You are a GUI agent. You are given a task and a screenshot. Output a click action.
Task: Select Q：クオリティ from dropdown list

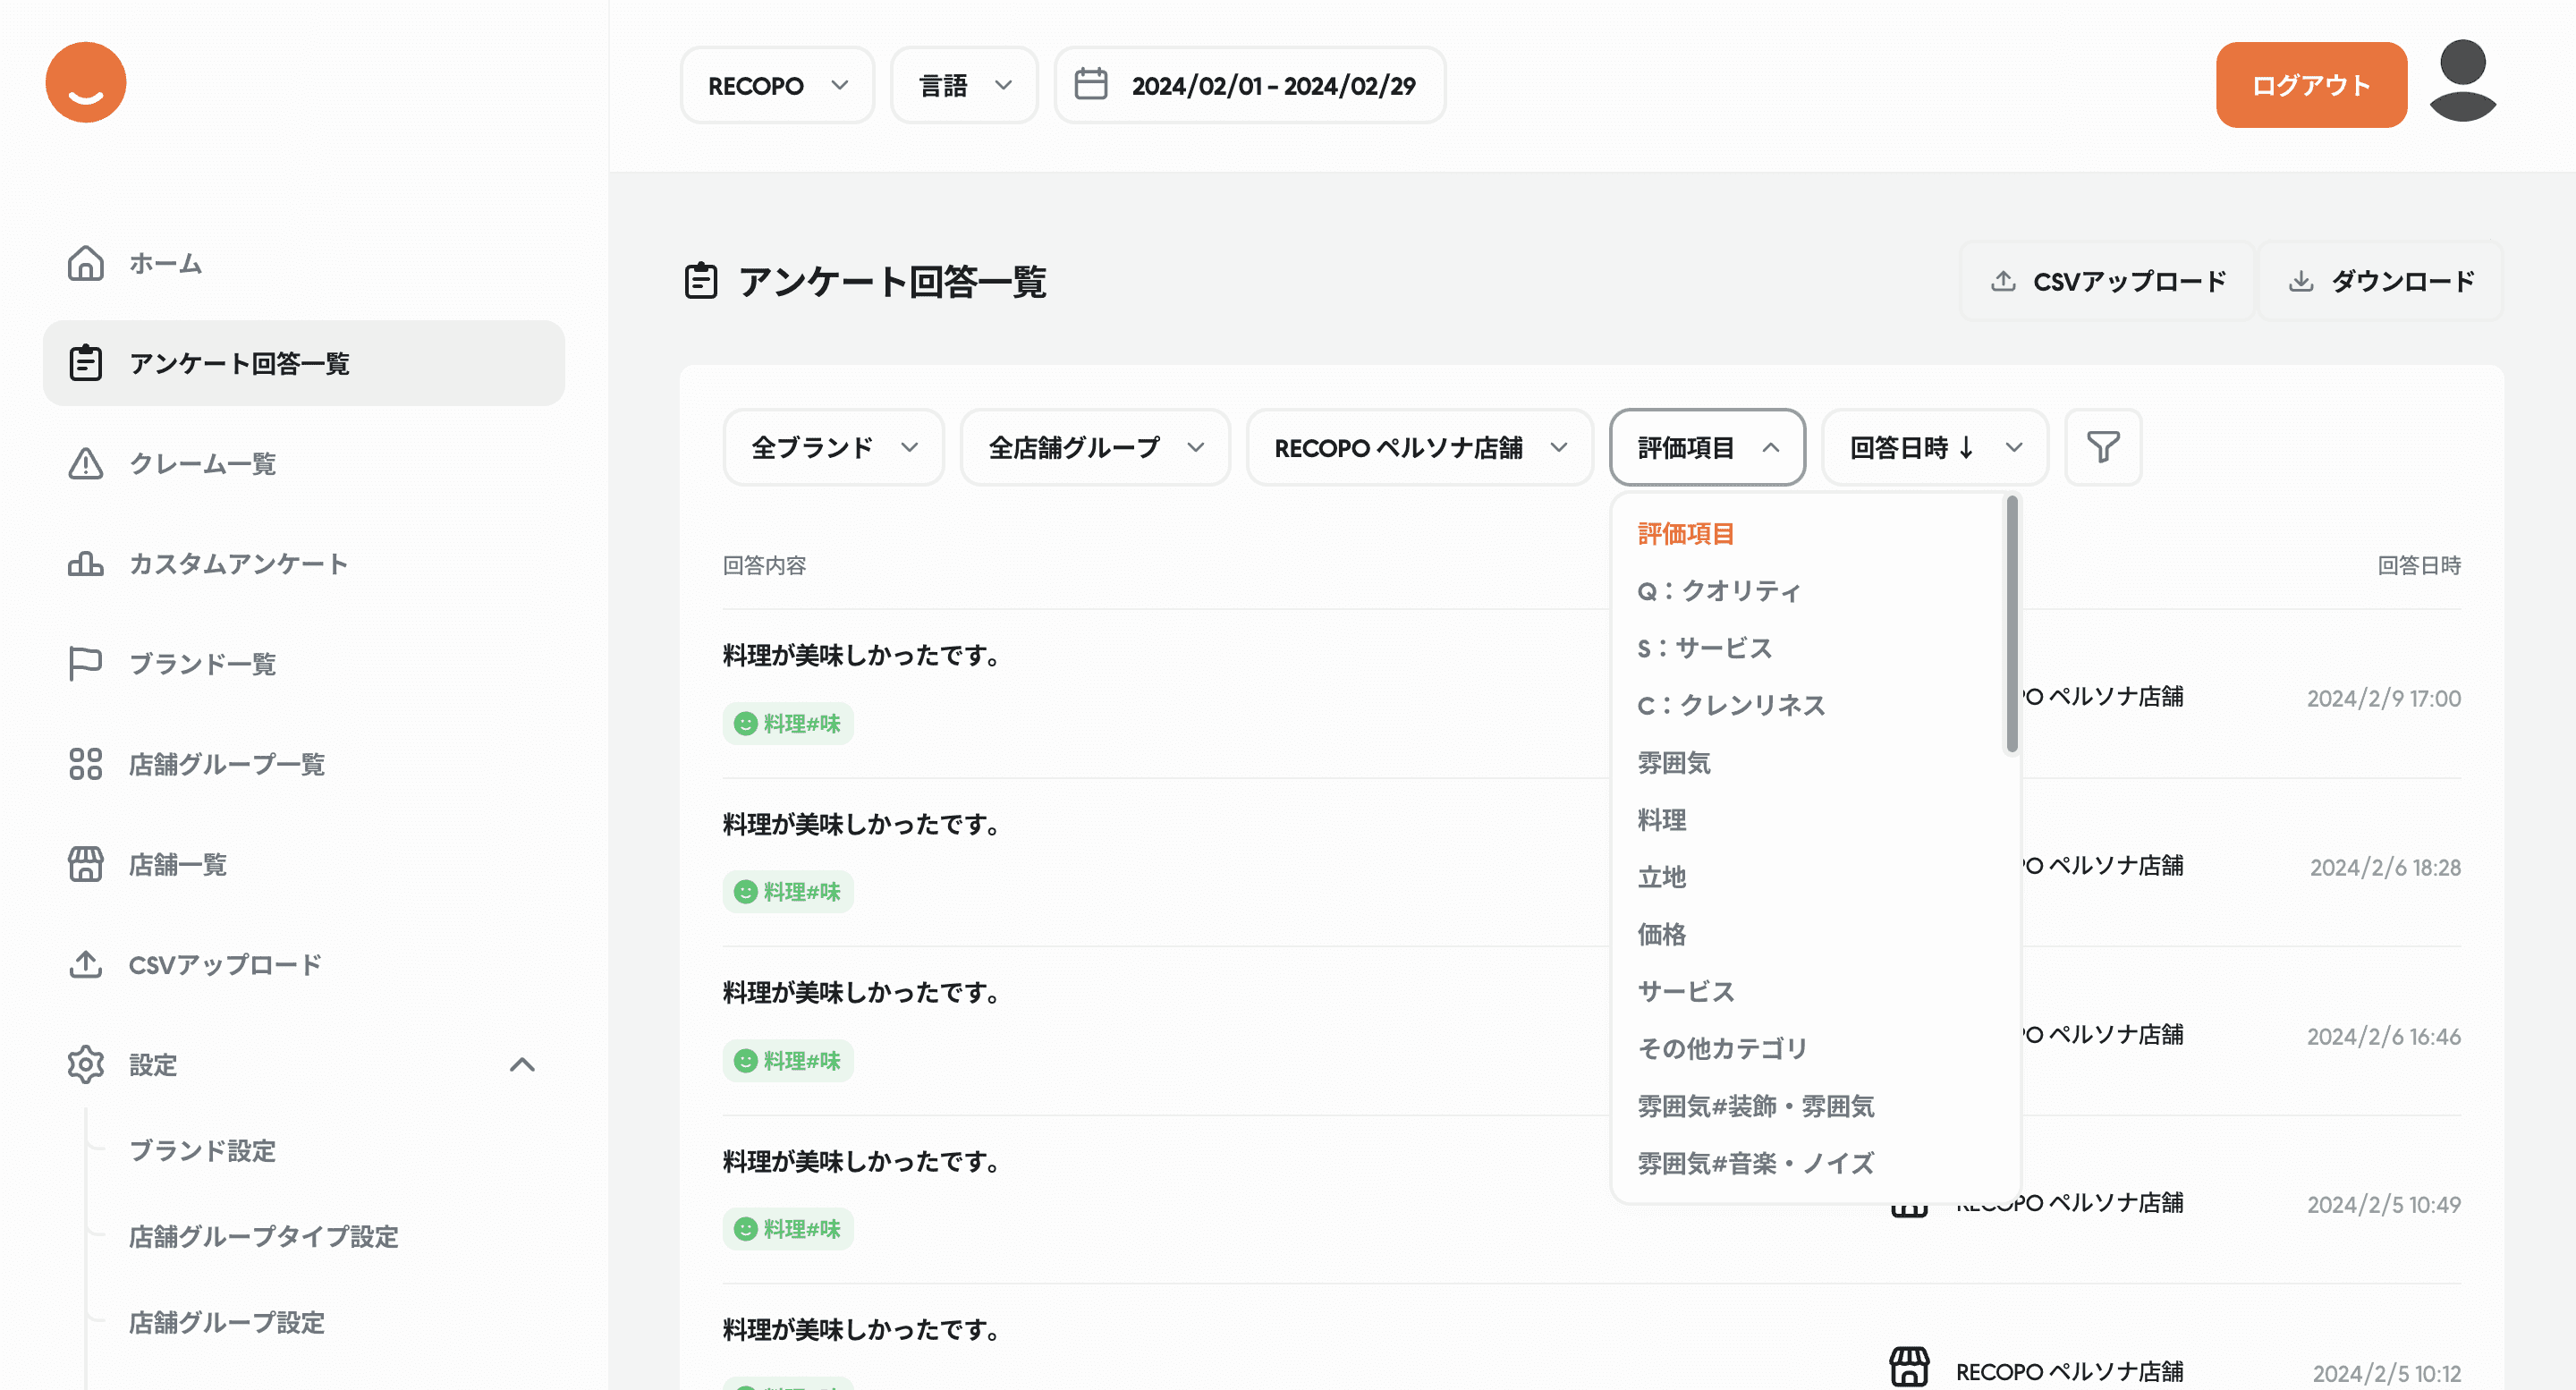click(x=1718, y=591)
